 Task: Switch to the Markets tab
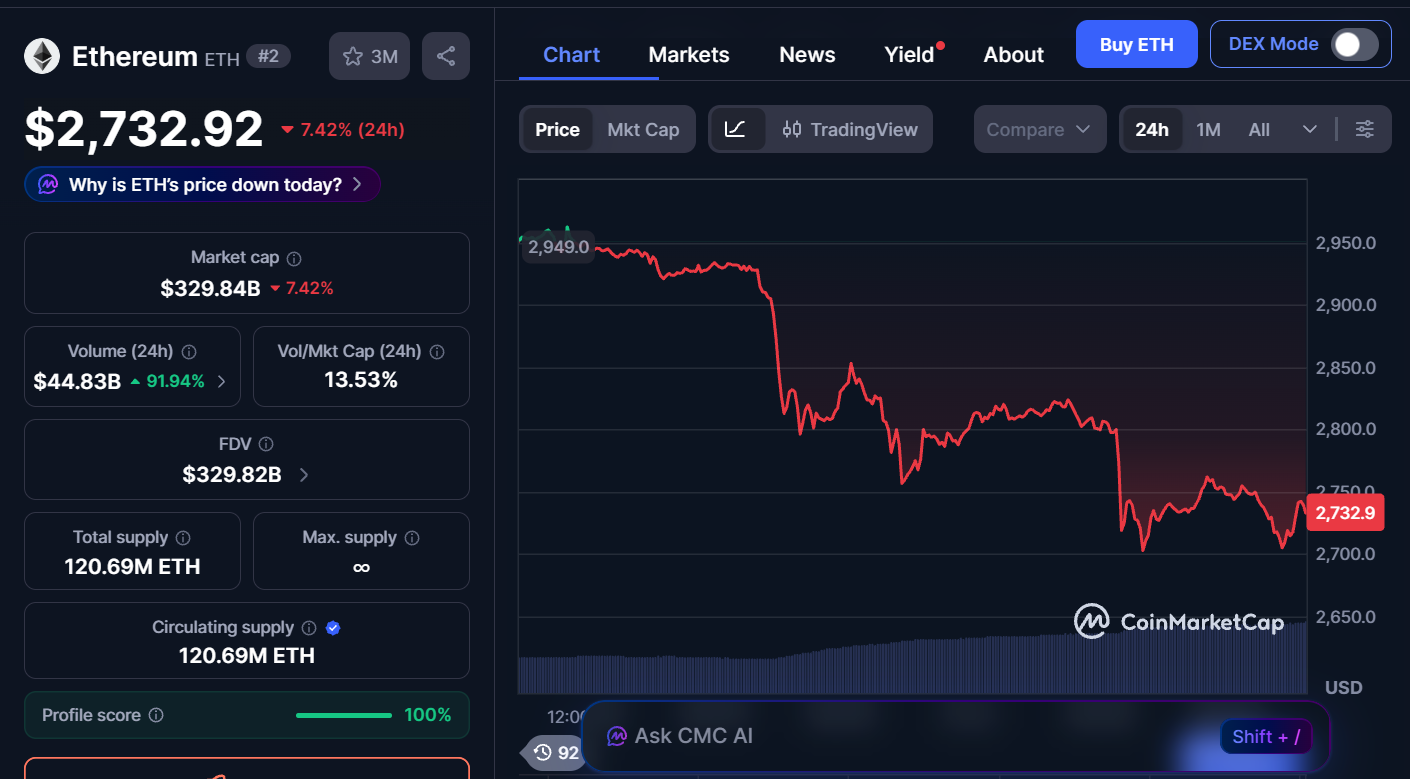coord(689,54)
